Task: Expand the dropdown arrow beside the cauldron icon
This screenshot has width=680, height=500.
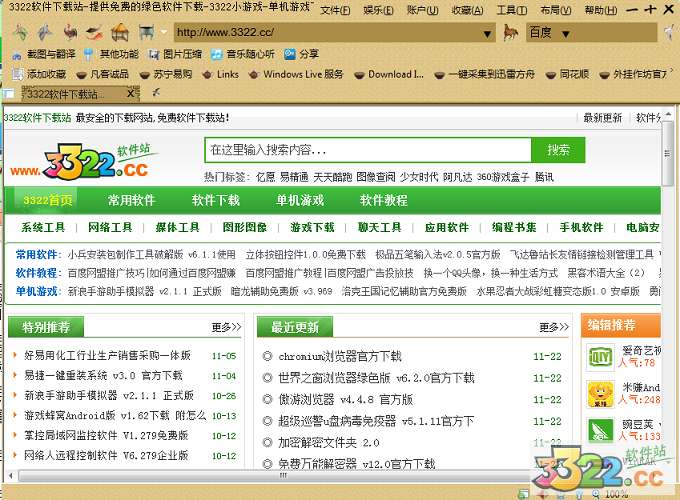Action: pos(162,33)
